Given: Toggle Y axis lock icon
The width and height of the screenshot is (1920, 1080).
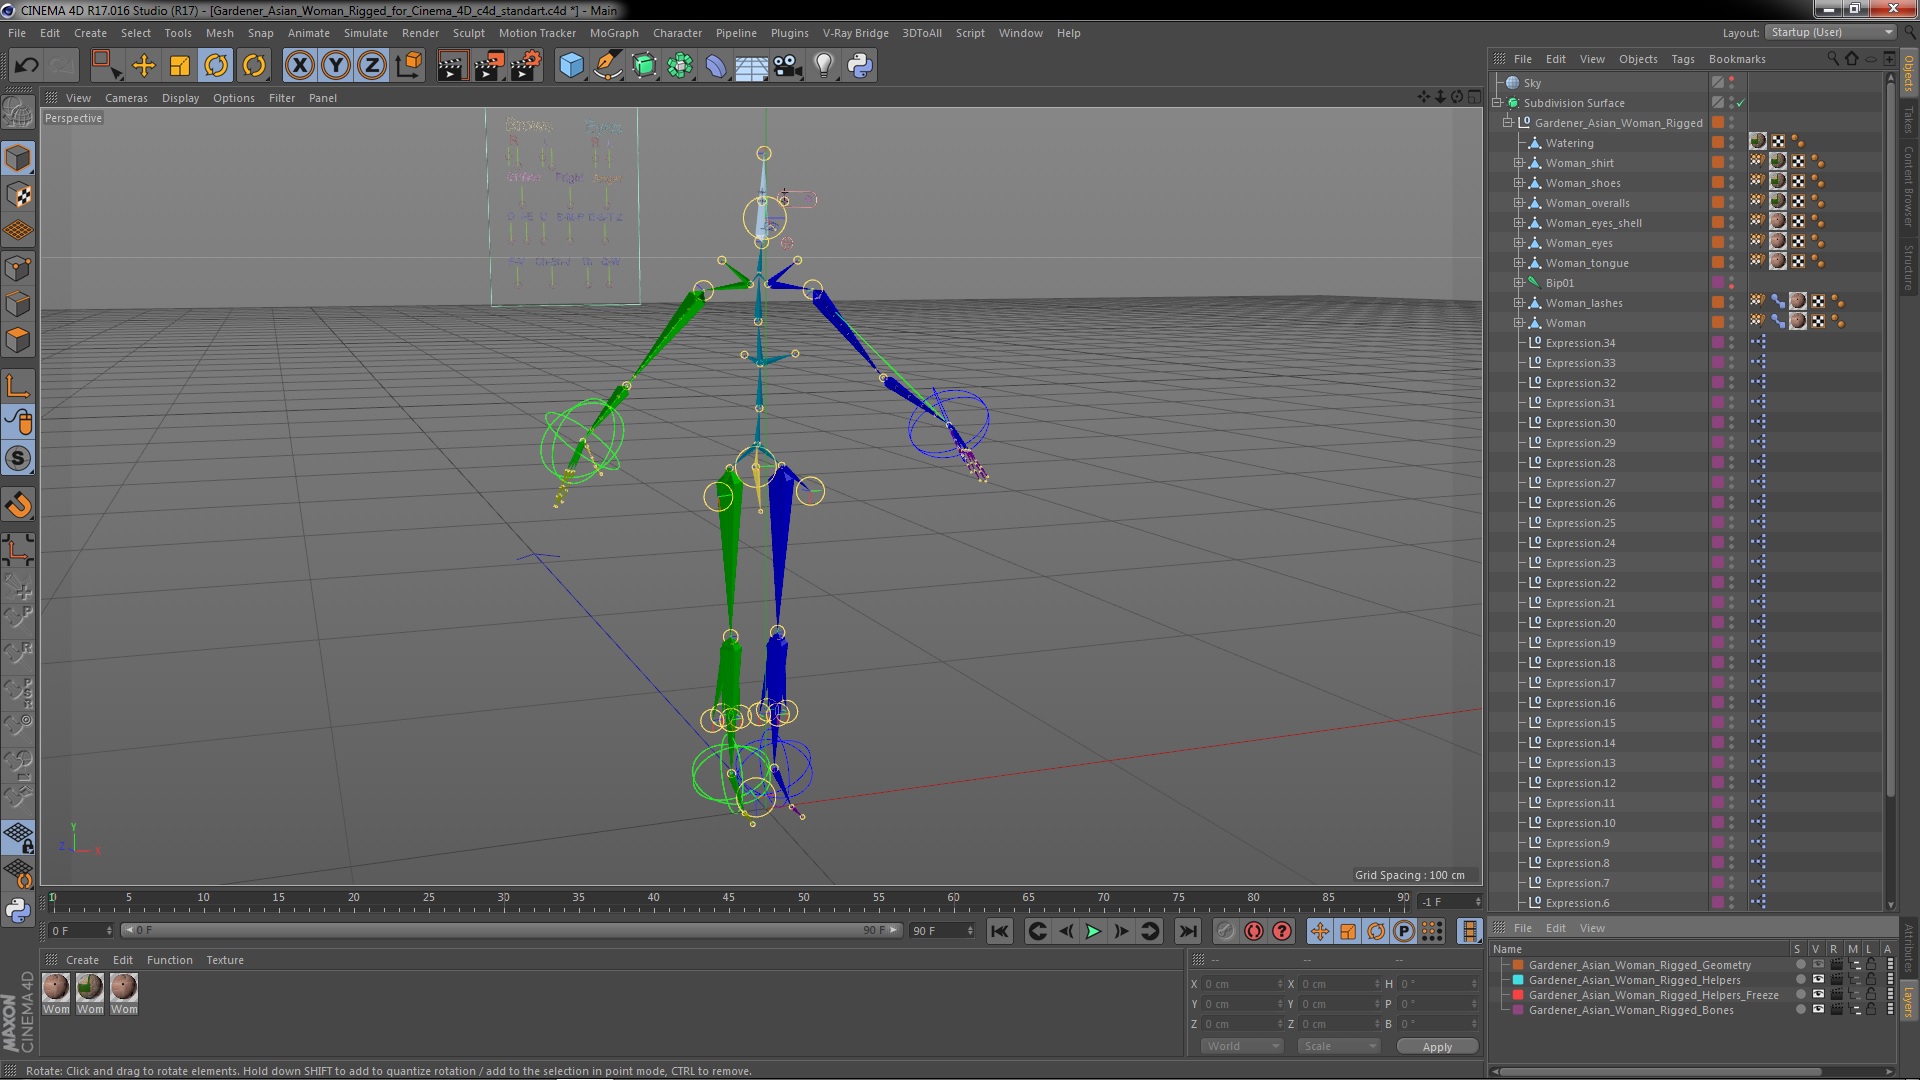Looking at the screenshot, I should click(335, 66).
